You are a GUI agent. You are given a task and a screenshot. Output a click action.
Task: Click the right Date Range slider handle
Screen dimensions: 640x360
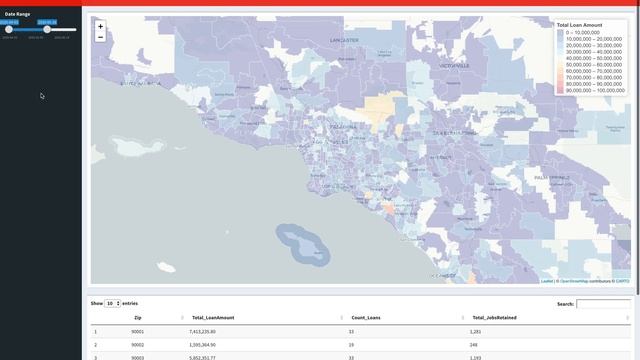point(47,29)
